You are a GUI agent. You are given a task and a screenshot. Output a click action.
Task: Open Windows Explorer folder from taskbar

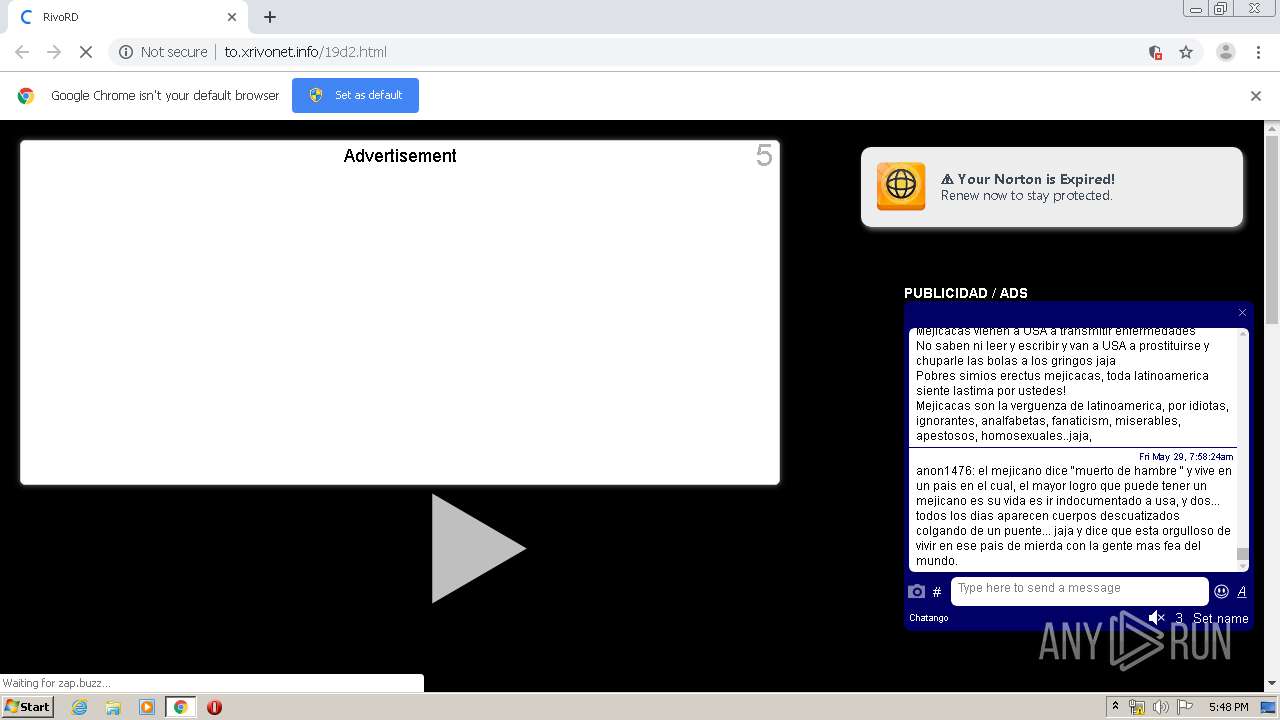[x=113, y=707]
